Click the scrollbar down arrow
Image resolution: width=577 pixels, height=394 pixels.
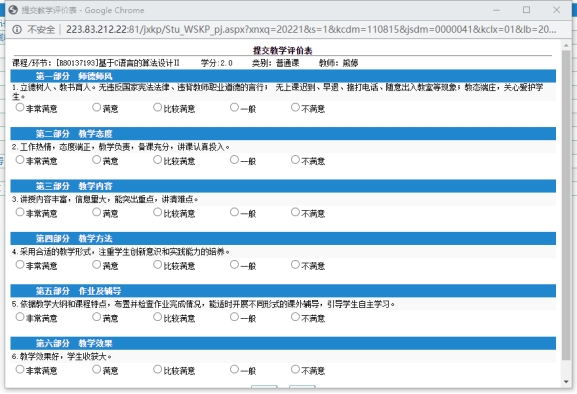[566, 382]
